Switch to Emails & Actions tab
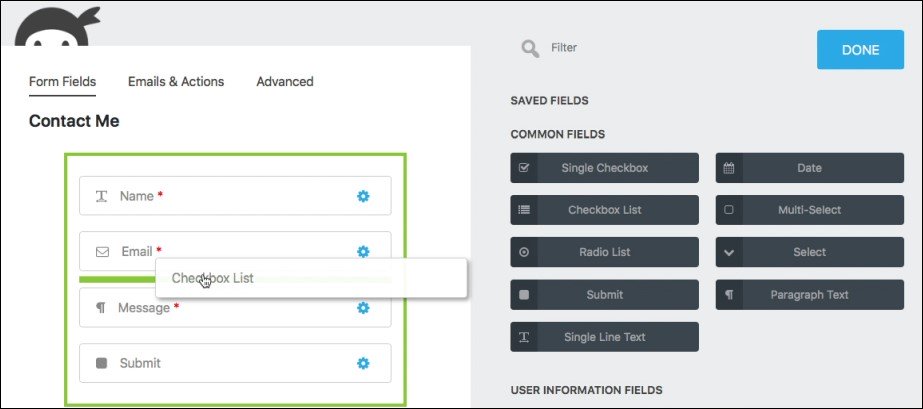Screen dimensions: 923x409 (x=176, y=82)
